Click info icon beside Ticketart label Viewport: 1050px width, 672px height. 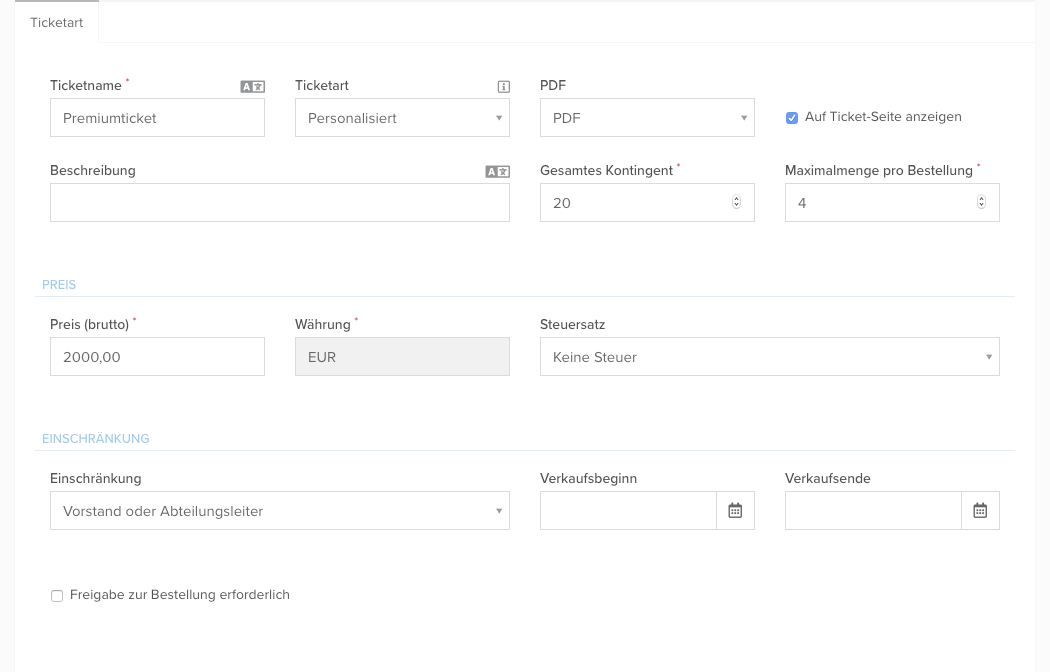click(503, 87)
